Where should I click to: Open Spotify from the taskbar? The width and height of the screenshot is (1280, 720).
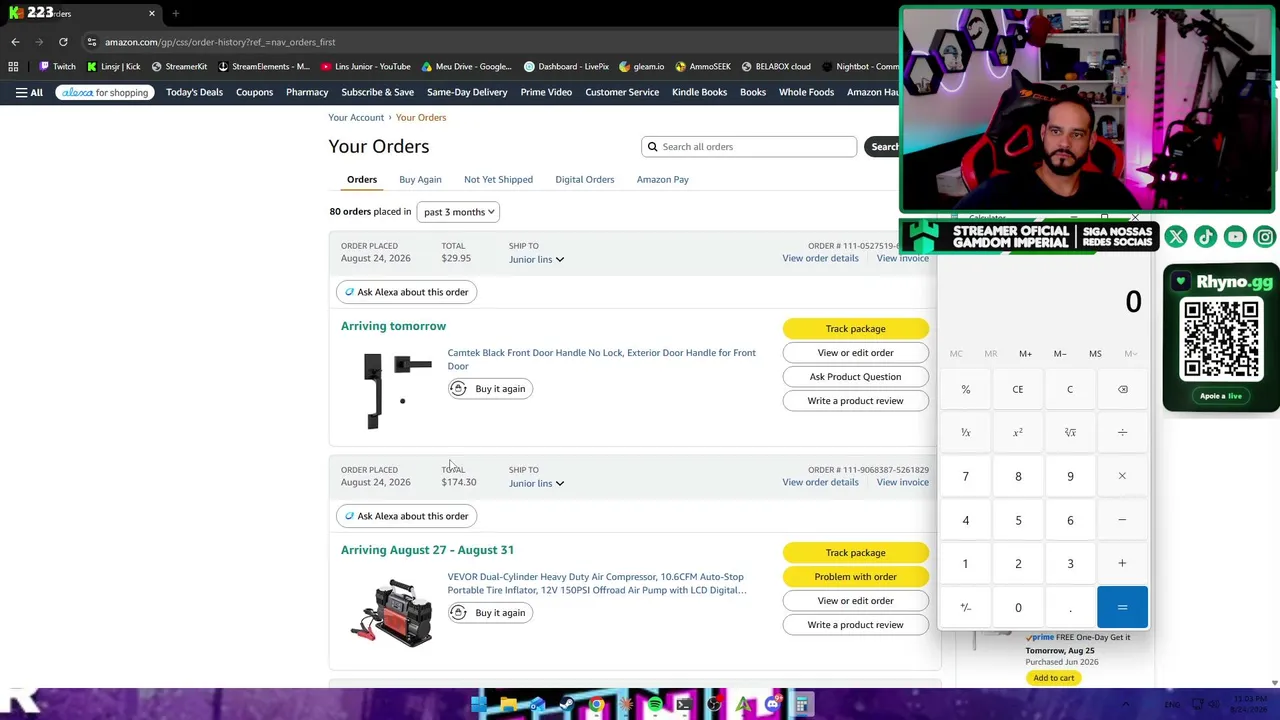[x=655, y=705]
